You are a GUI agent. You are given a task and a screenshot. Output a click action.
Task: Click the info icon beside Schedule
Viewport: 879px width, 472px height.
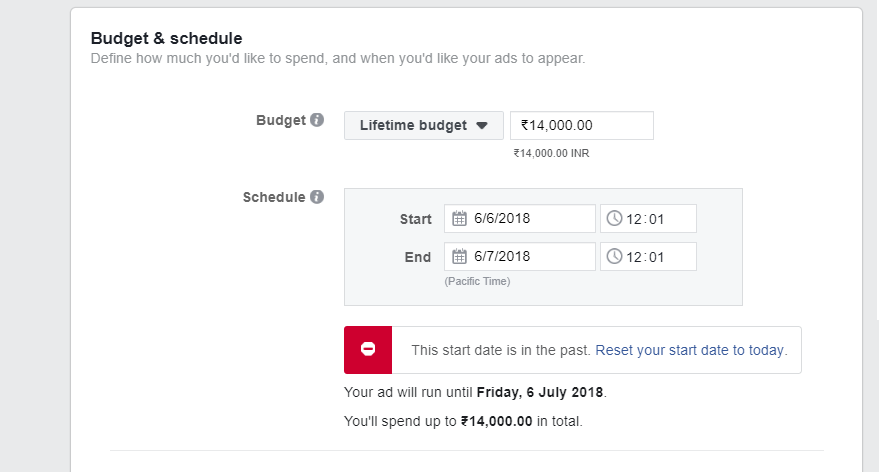click(x=317, y=197)
